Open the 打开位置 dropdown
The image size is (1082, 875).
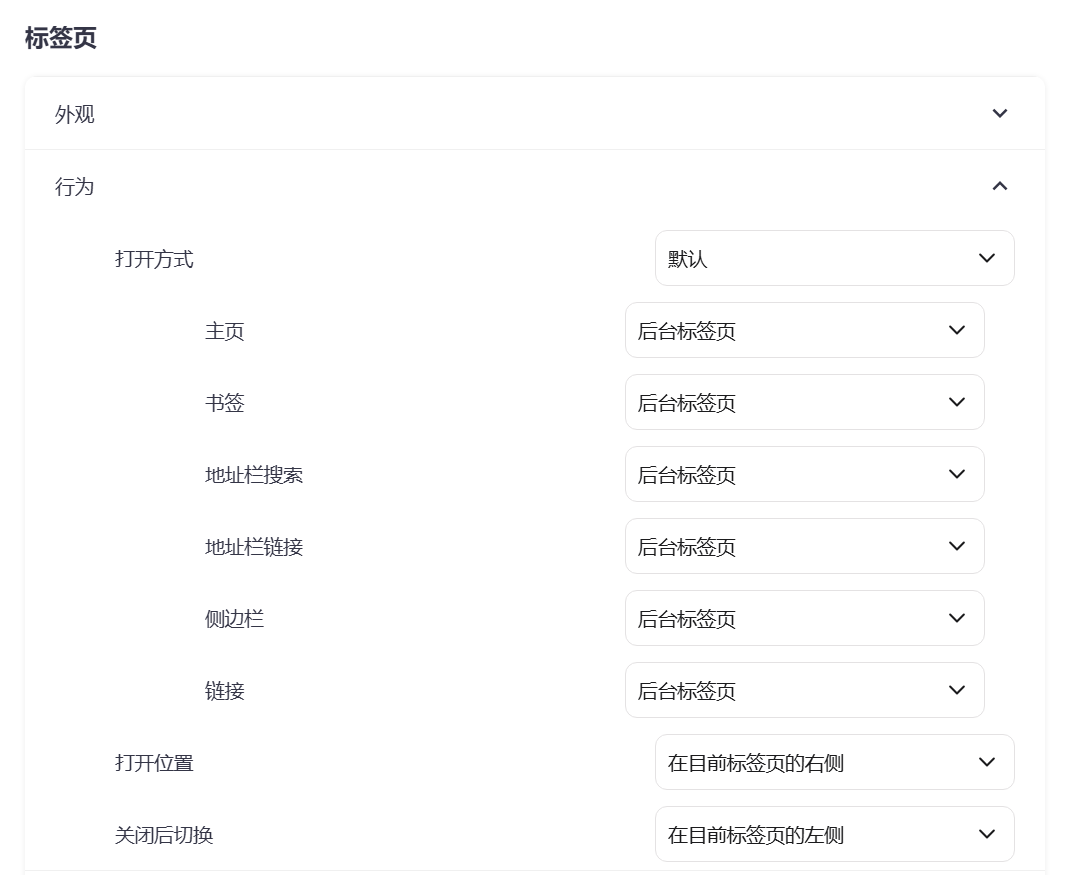(834, 762)
